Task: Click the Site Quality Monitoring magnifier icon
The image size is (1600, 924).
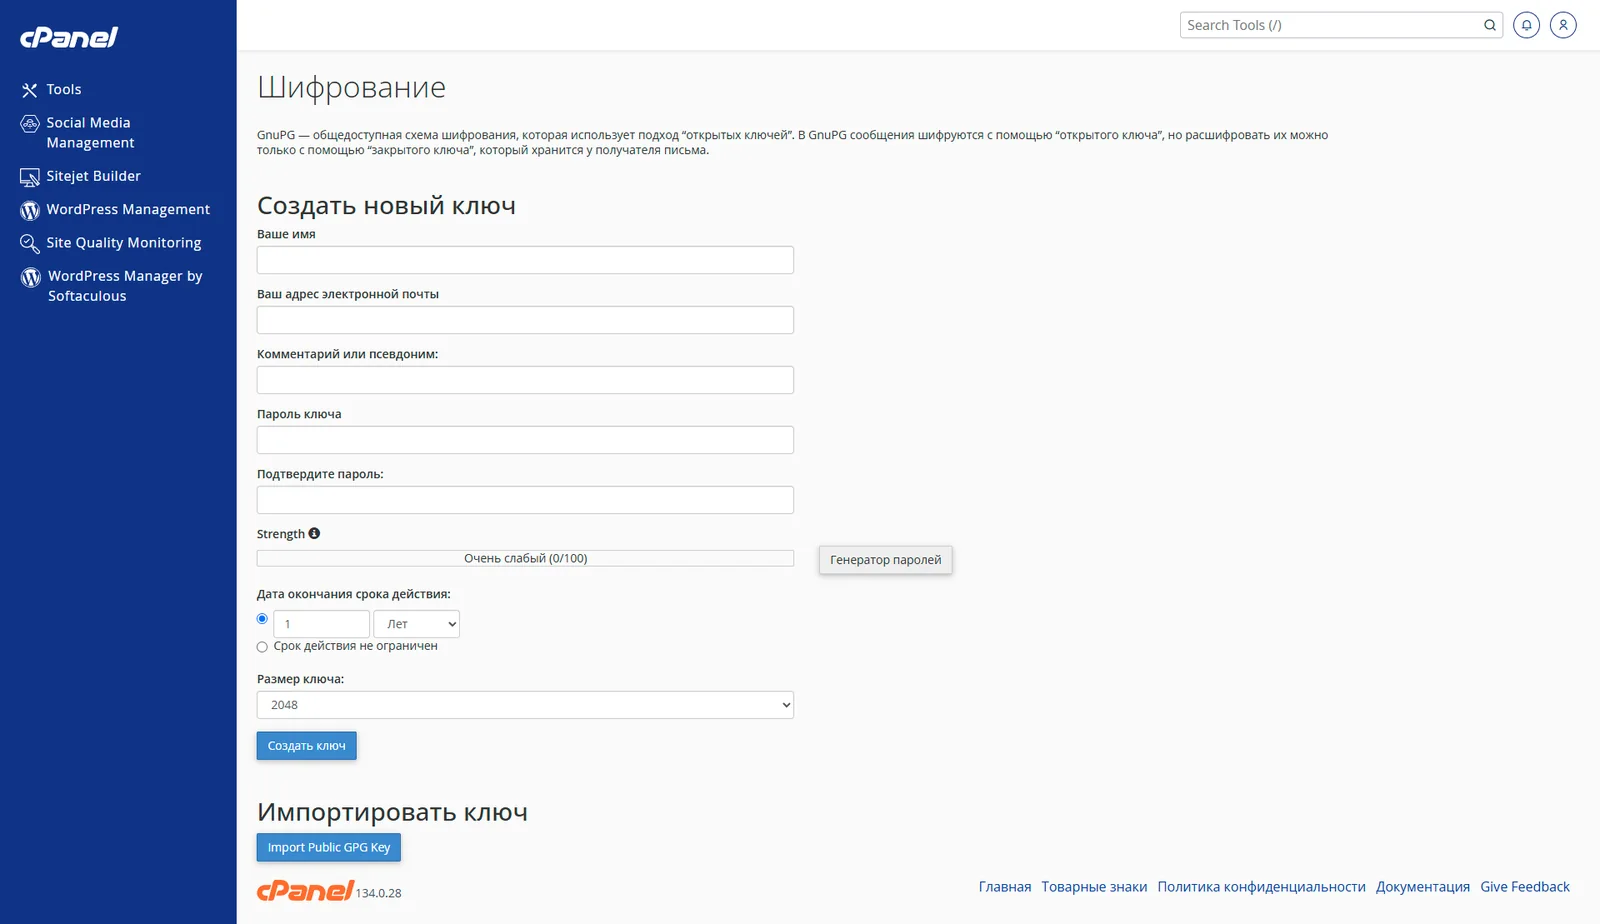Action: pyautogui.click(x=30, y=243)
